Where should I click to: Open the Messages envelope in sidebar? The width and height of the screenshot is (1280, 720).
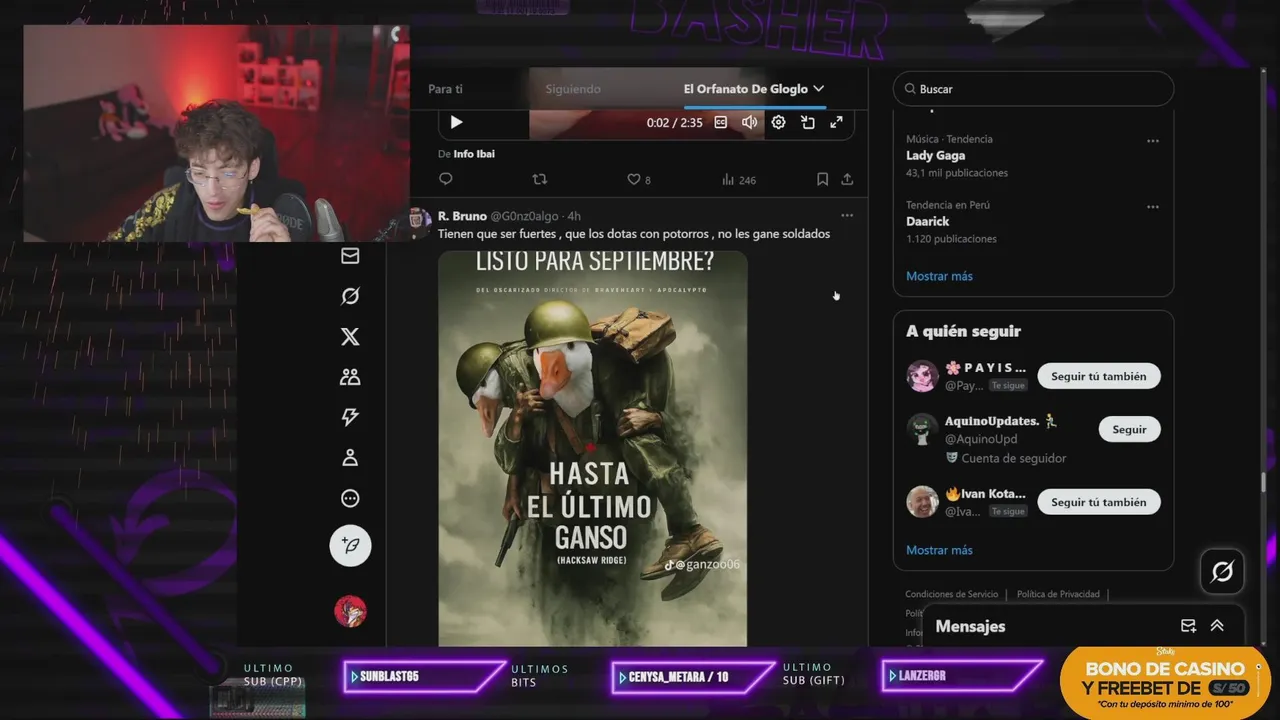(x=350, y=256)
